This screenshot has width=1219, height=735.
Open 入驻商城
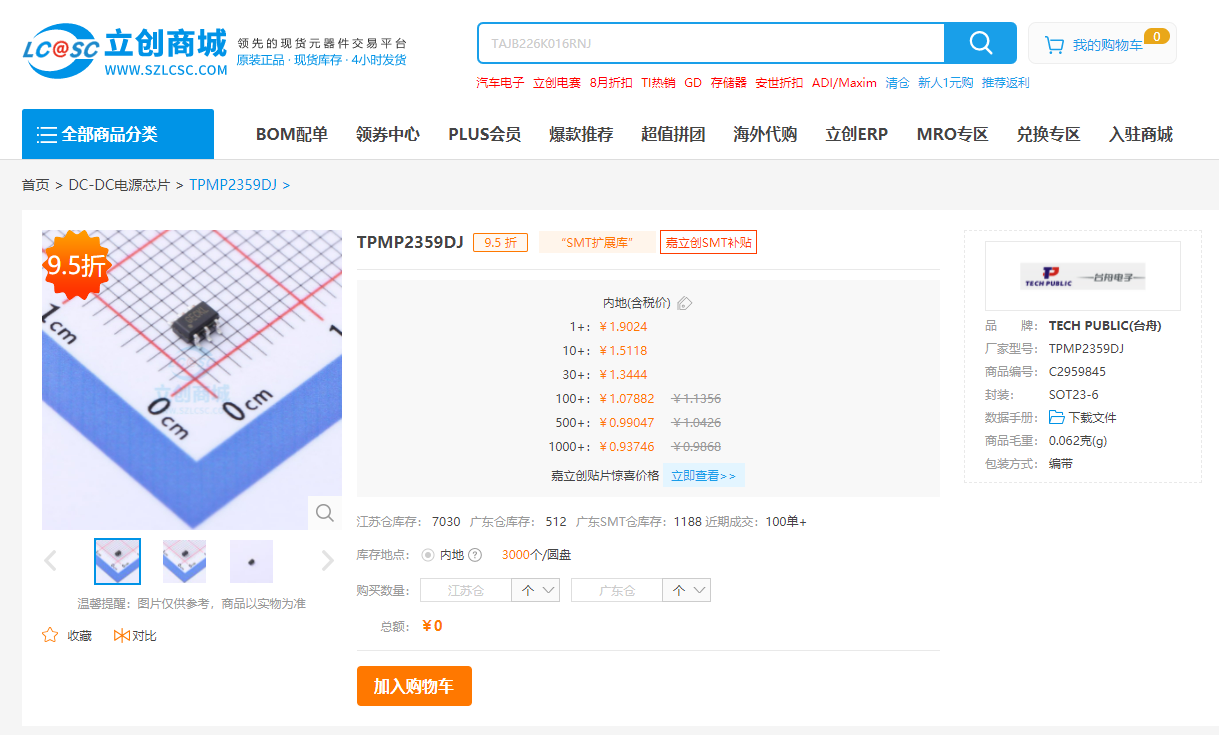tap(1141, 134)
